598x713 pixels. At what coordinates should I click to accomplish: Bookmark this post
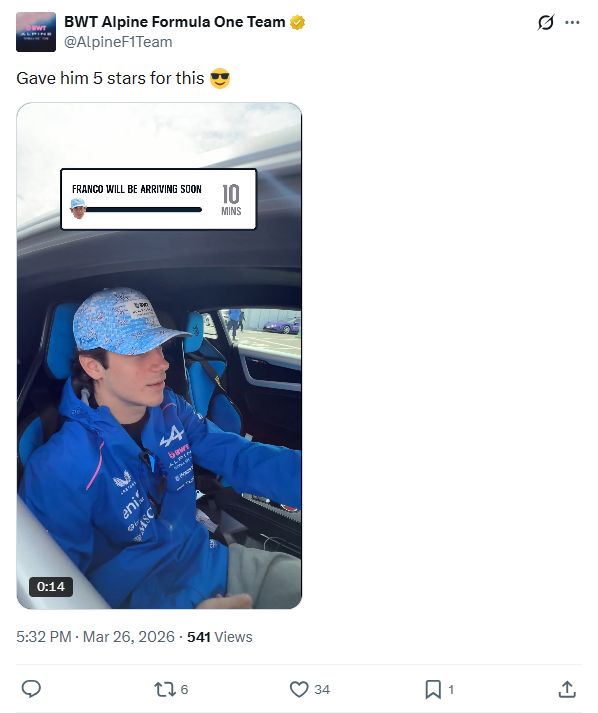[433, 689]
